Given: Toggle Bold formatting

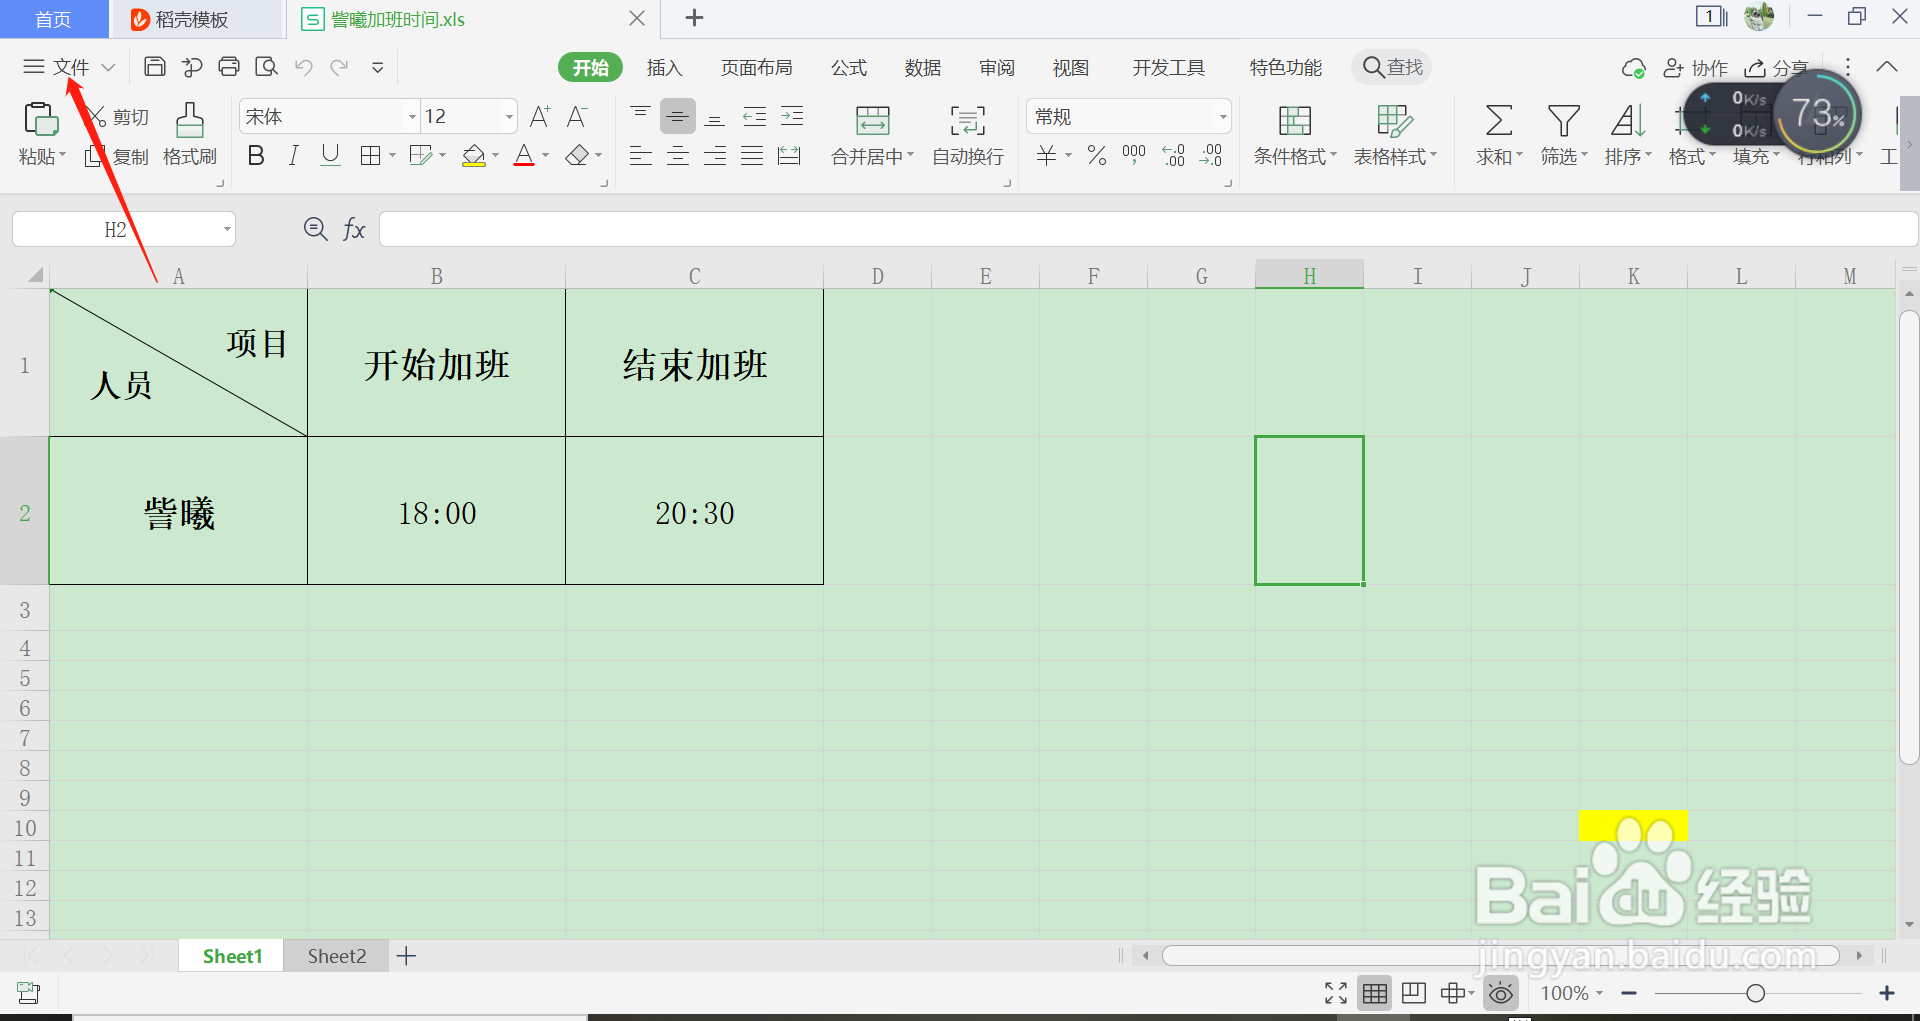Looking at the screenshot, I should pyautogui.click(x=256, y=156).
